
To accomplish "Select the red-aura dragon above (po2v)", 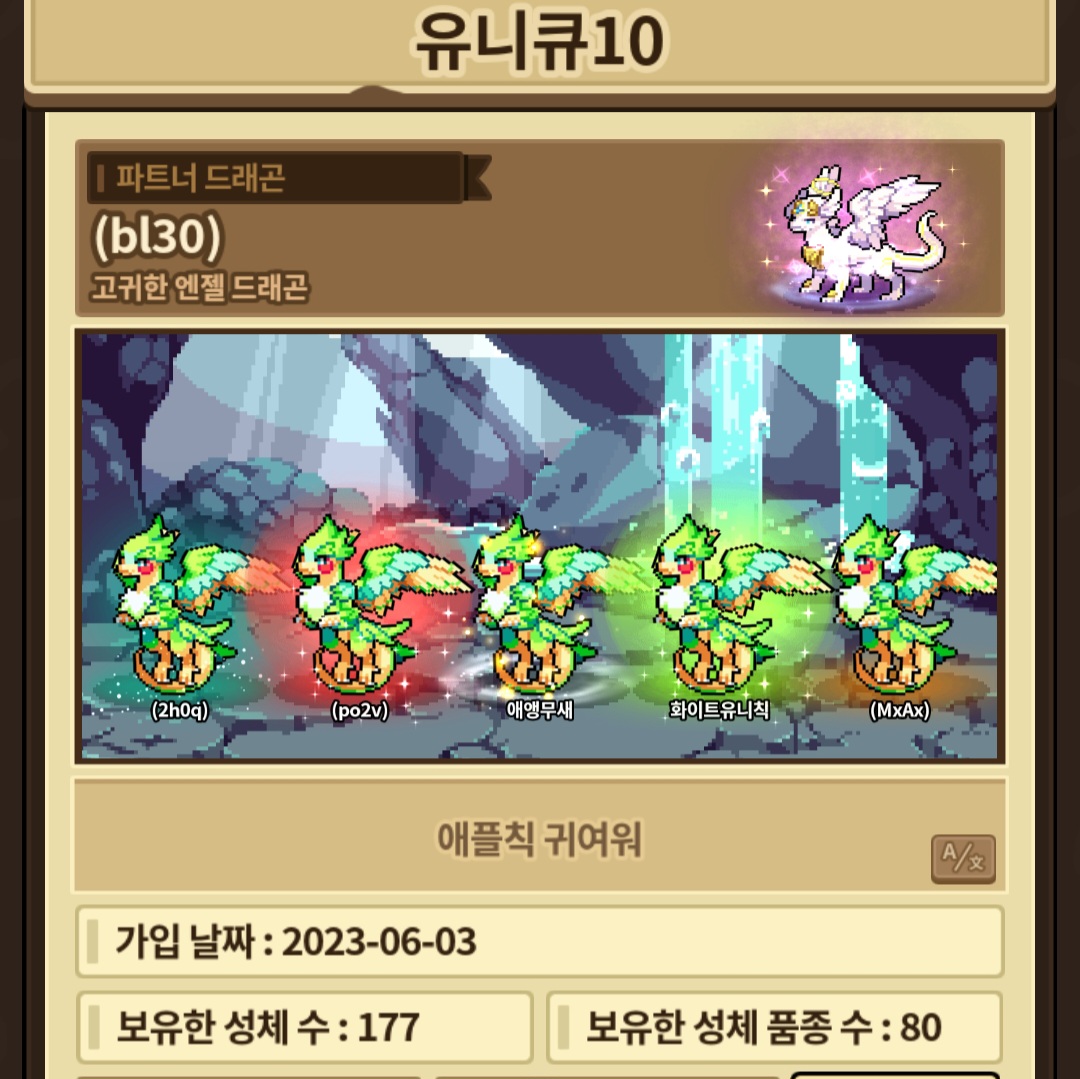I will tap(372, 605).
